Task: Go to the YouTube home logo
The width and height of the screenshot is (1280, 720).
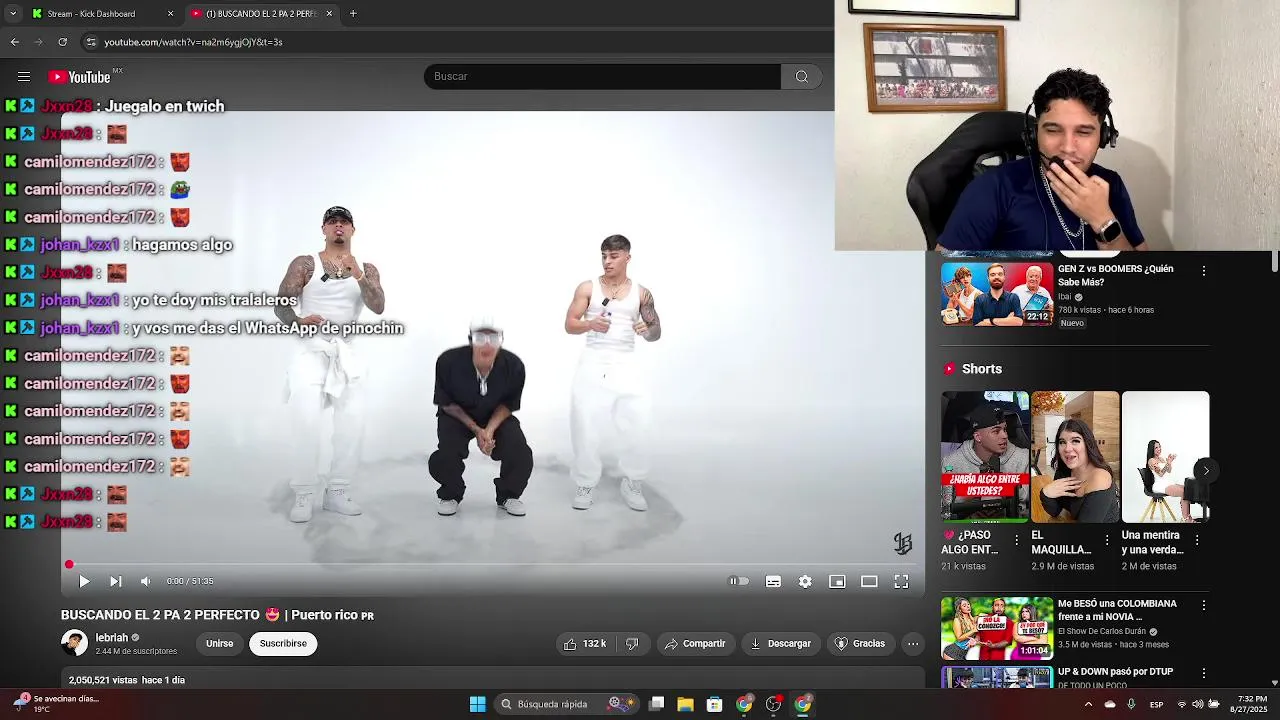Action: (x=80, y=77)
